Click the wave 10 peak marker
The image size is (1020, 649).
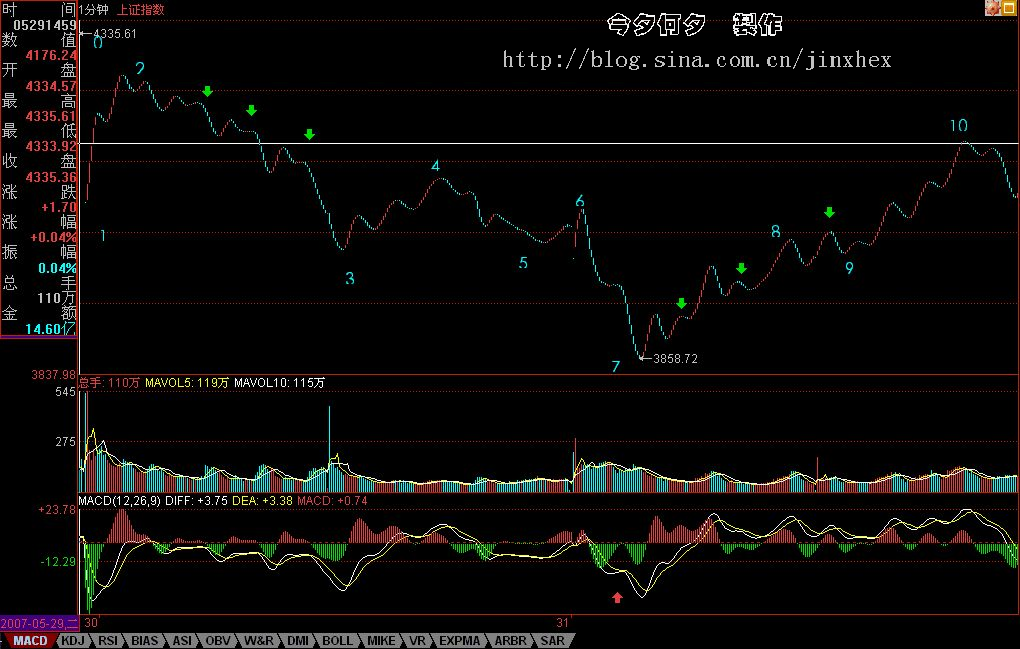point(958,126)
